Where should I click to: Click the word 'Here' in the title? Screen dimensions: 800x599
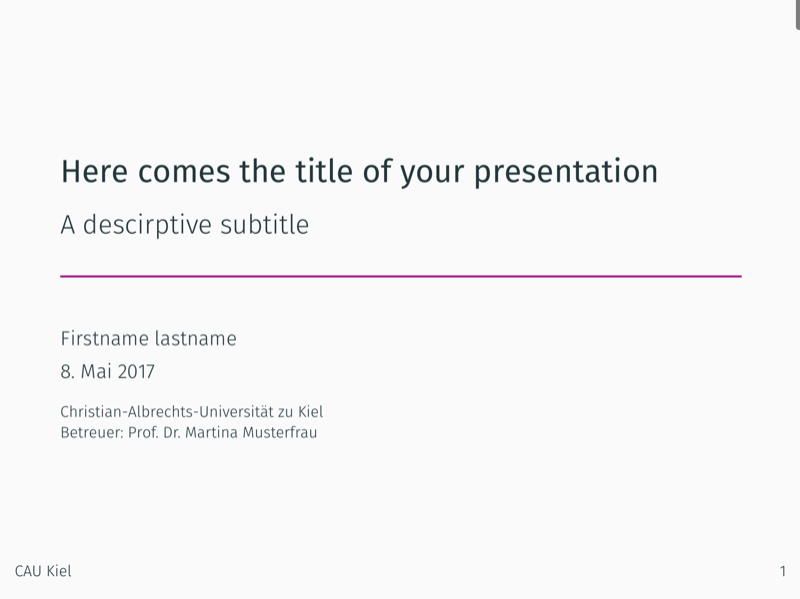pyautogui.click(x=94, y=171)
